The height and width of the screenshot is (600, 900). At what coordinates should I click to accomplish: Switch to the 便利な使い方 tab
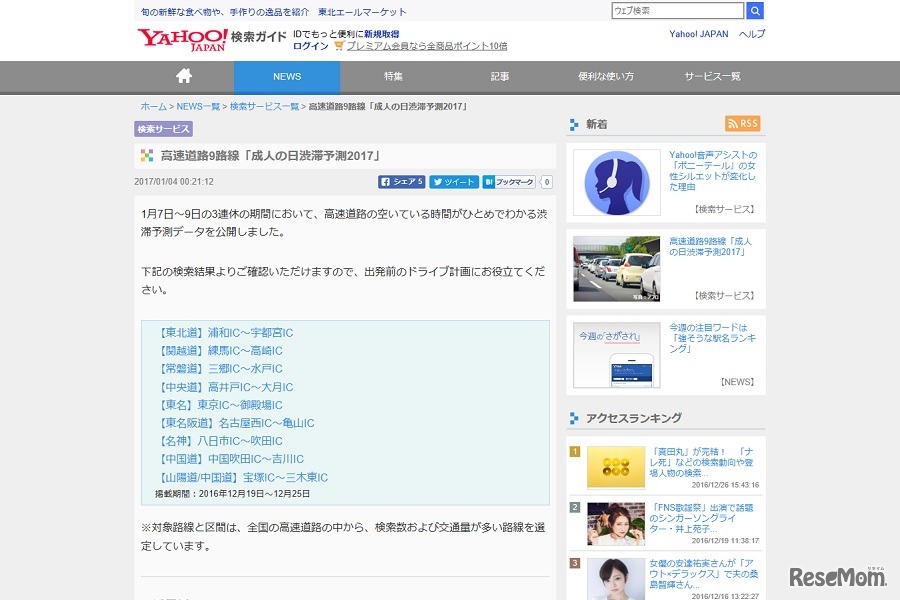[x=606, y=77]
